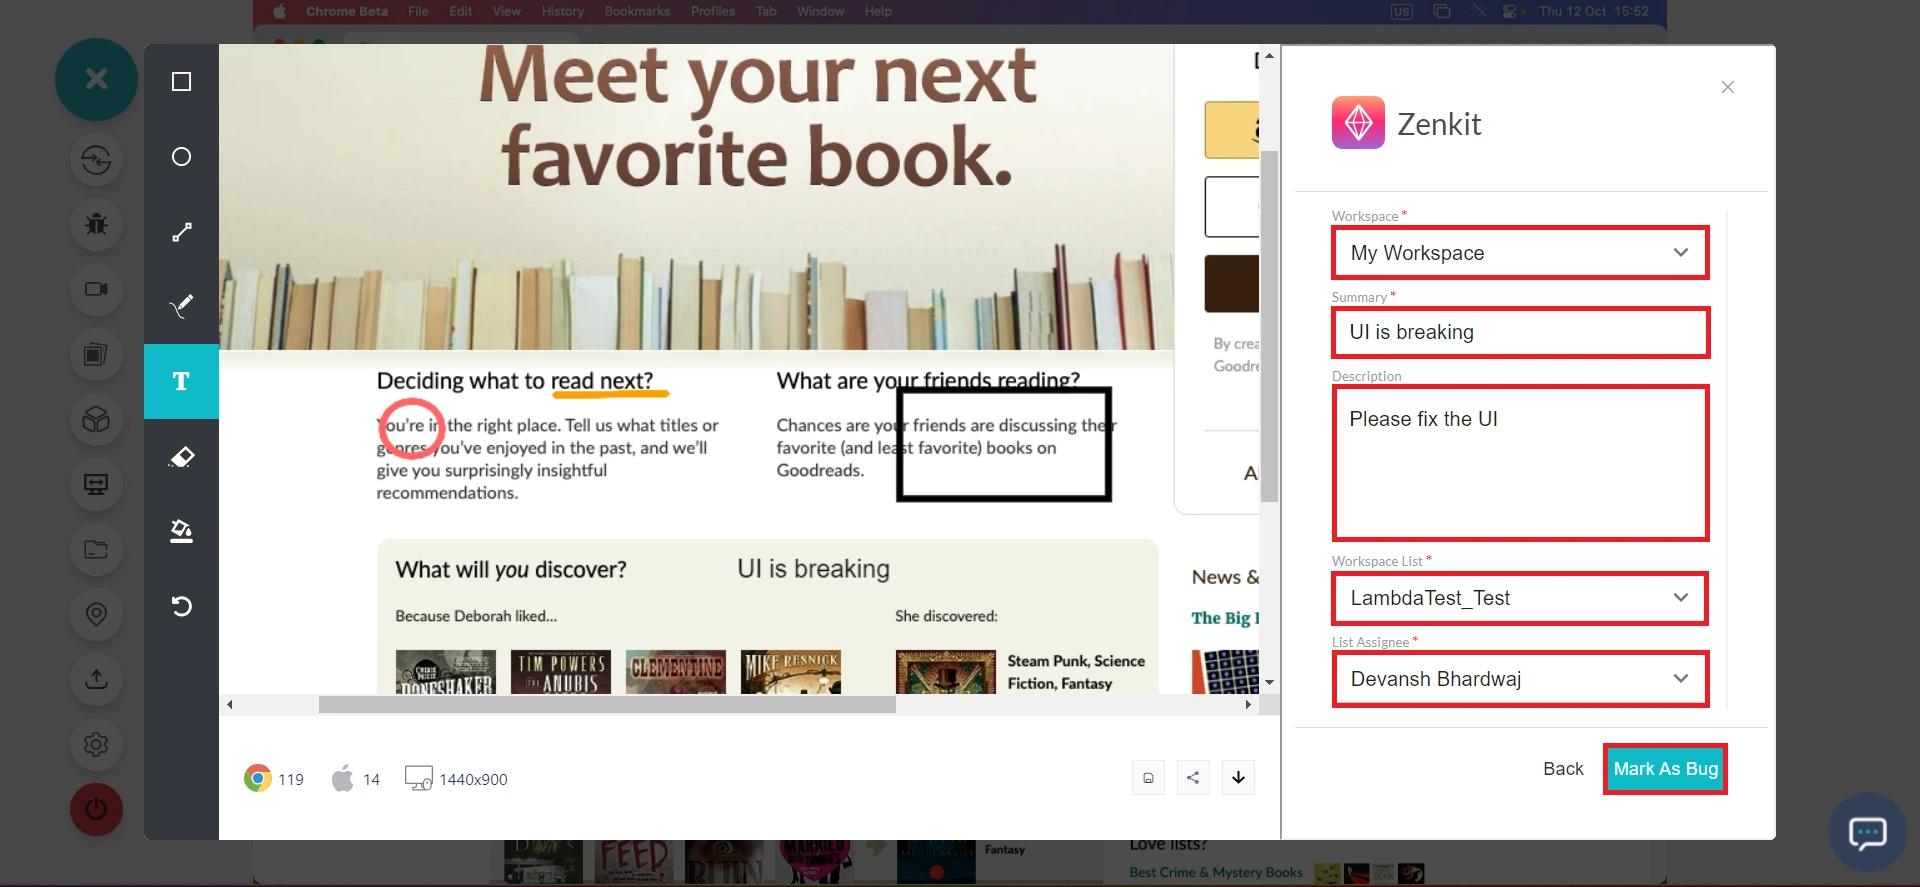Open the View menu in menu bar
The width and height of the screenshot is (1920, 887).
click(x=506, y=11)
